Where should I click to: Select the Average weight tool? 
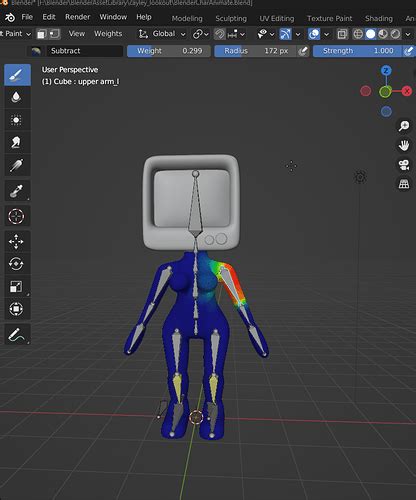tap(17, 120)
